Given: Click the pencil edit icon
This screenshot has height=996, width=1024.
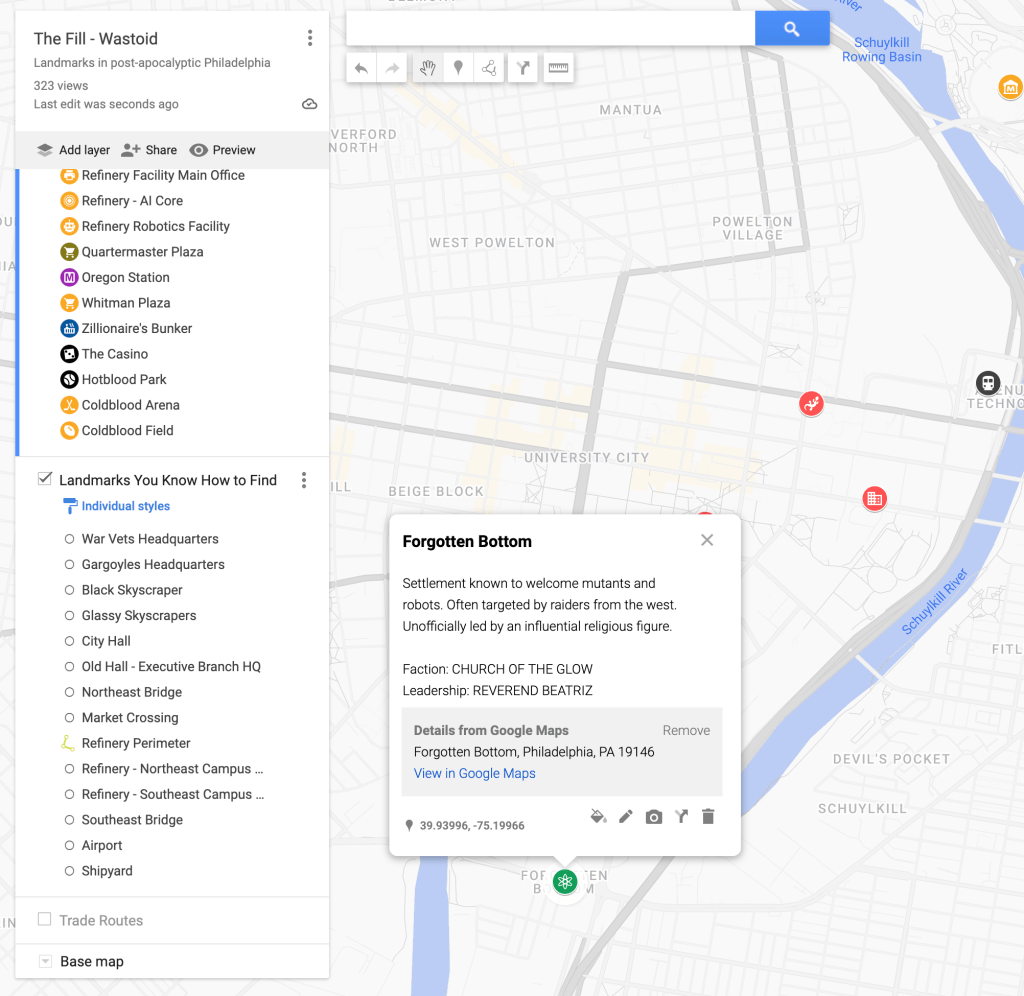Looking at the screenshot, I should point(626,816).
